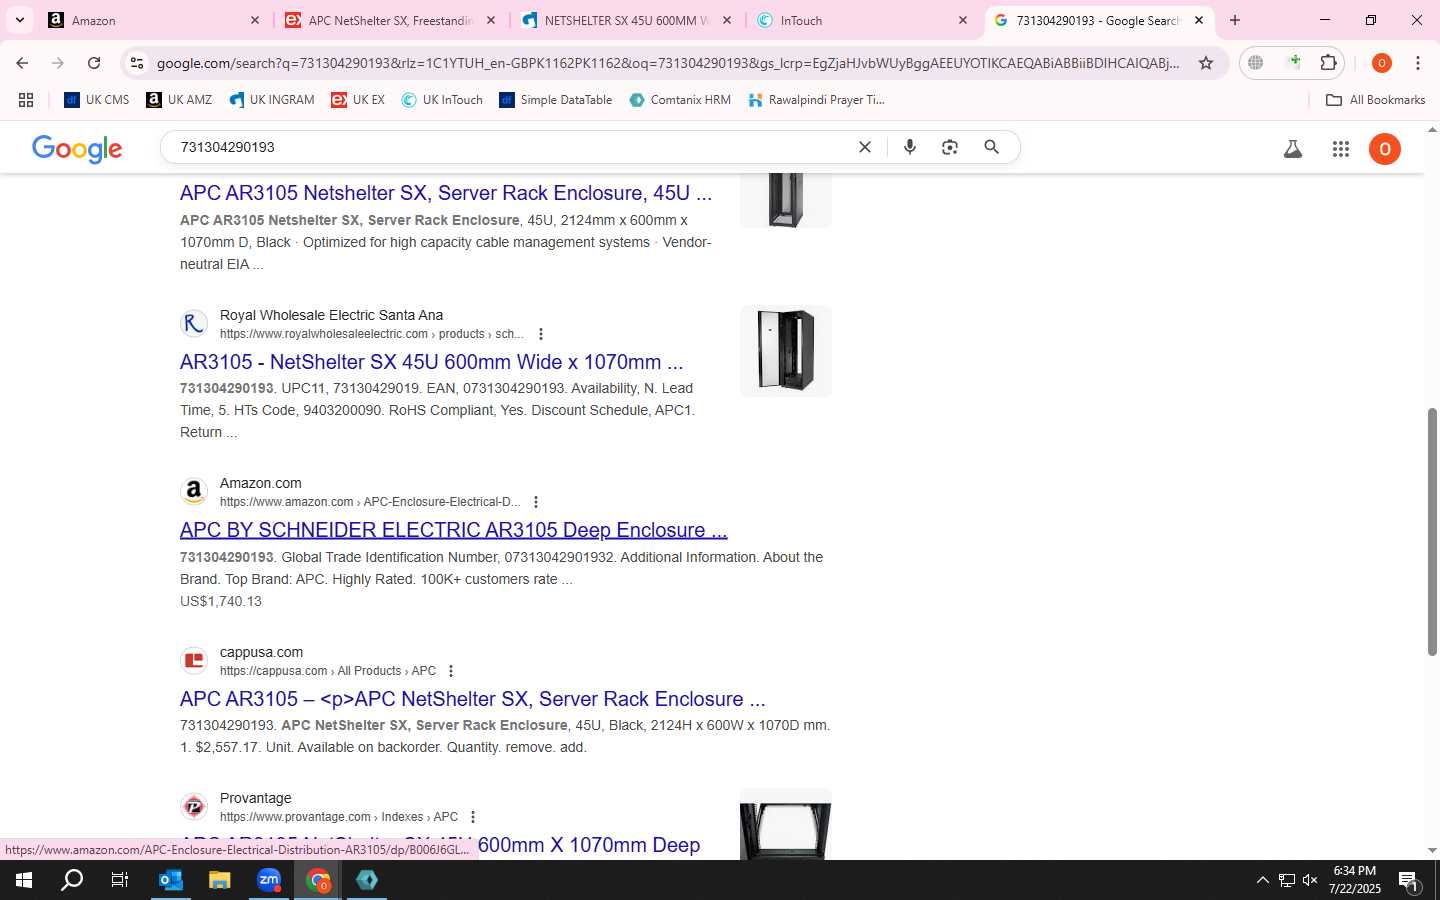Viewport: 1440px width, 900px height.
Task: Open more options for Amazon.com result
Action: pyautogui.click(x=536, y=502)
